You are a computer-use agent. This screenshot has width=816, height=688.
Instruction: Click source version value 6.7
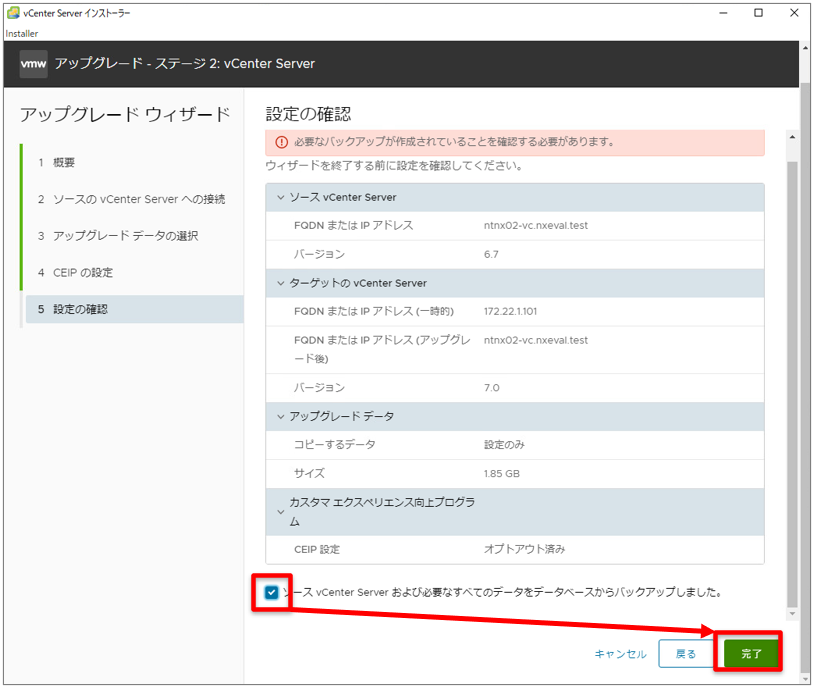(x=491, y=254)
